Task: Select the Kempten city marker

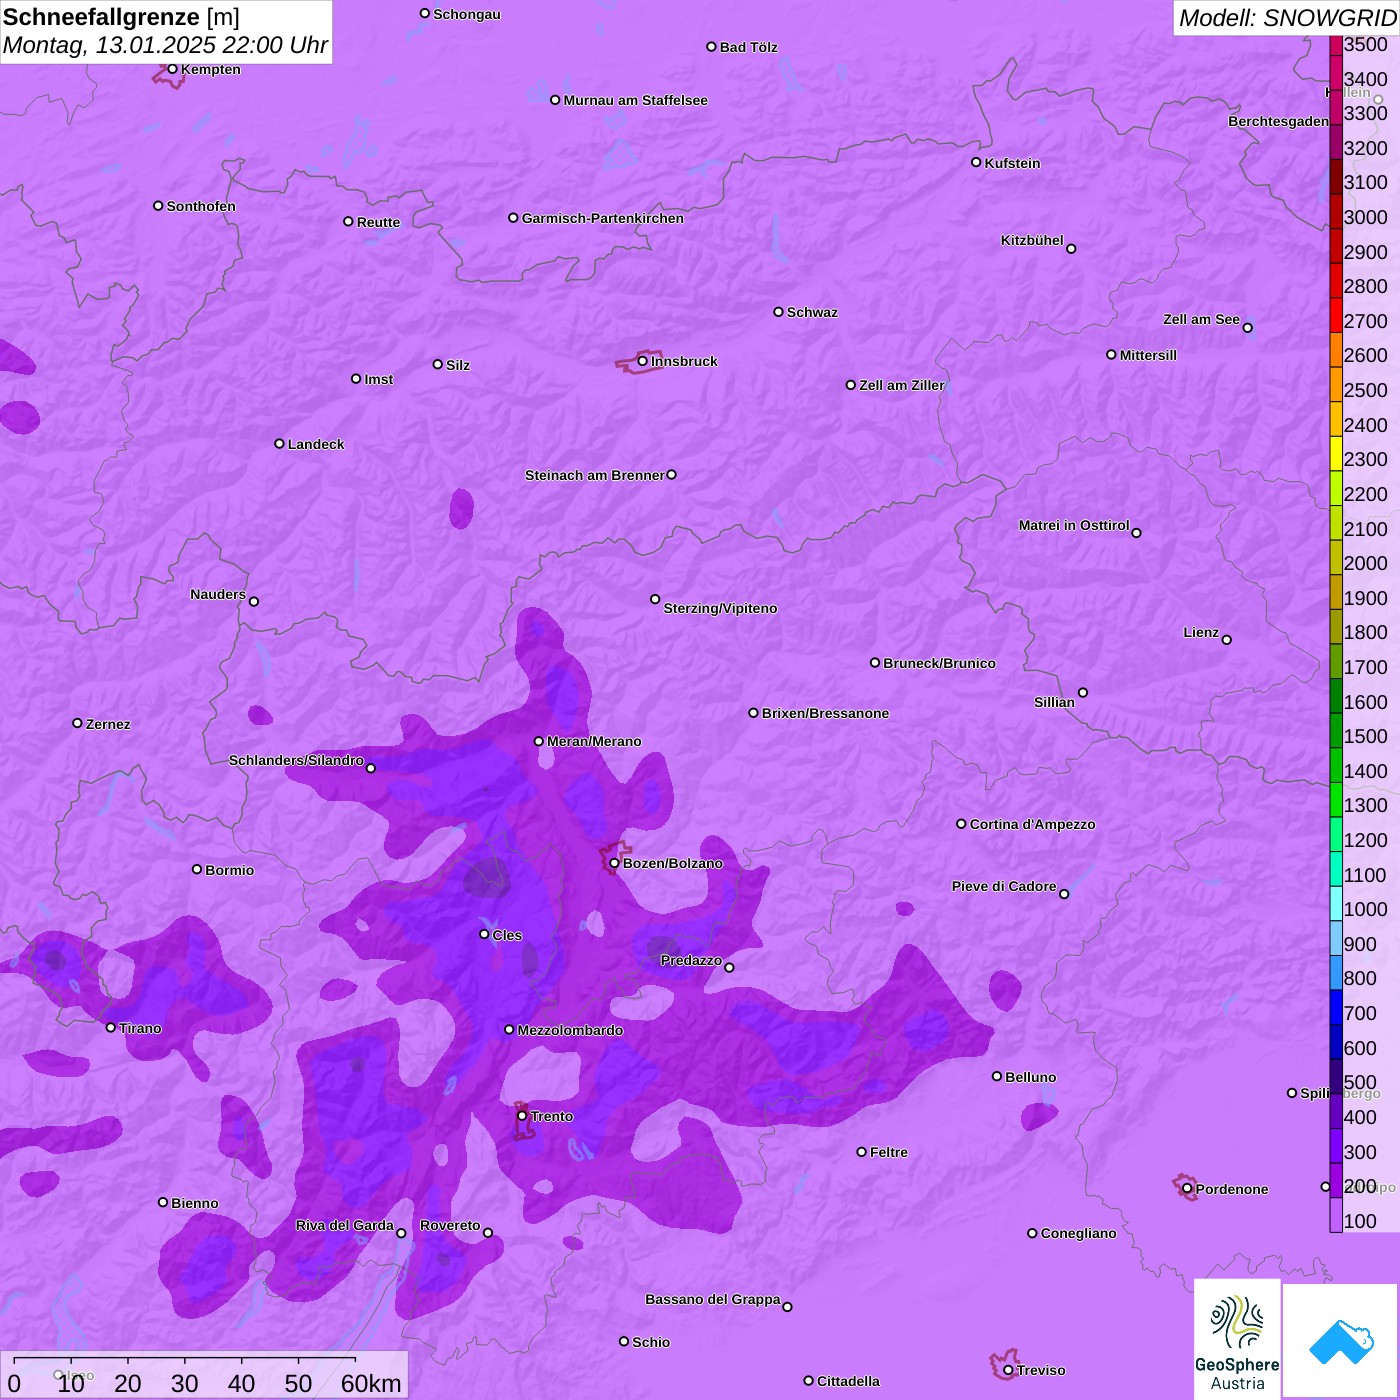Action: coord(172,69)
